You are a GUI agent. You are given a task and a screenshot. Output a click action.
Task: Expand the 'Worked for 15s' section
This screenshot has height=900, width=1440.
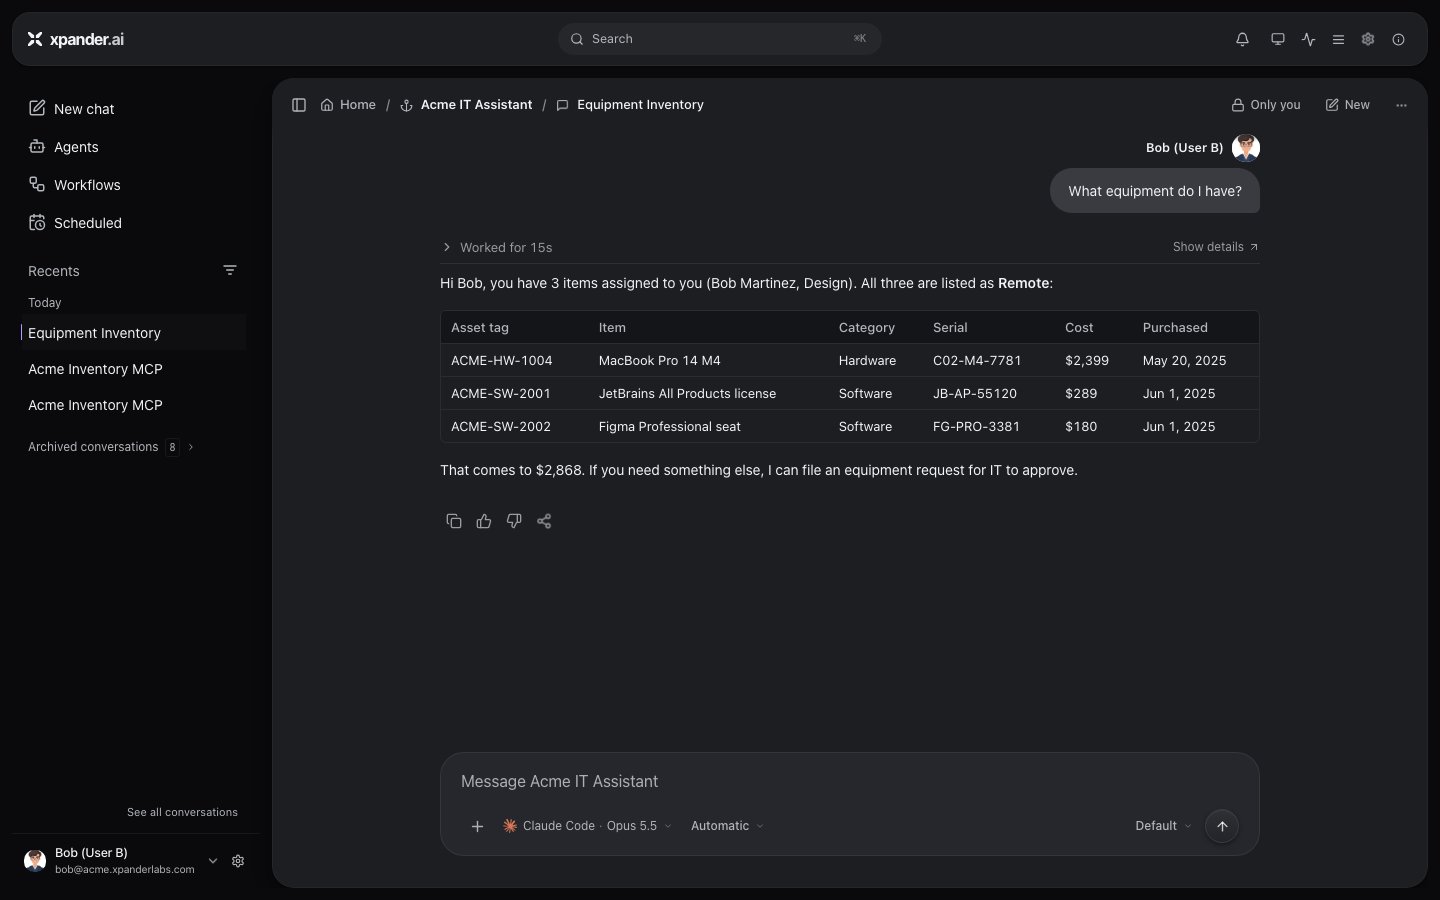497,247
